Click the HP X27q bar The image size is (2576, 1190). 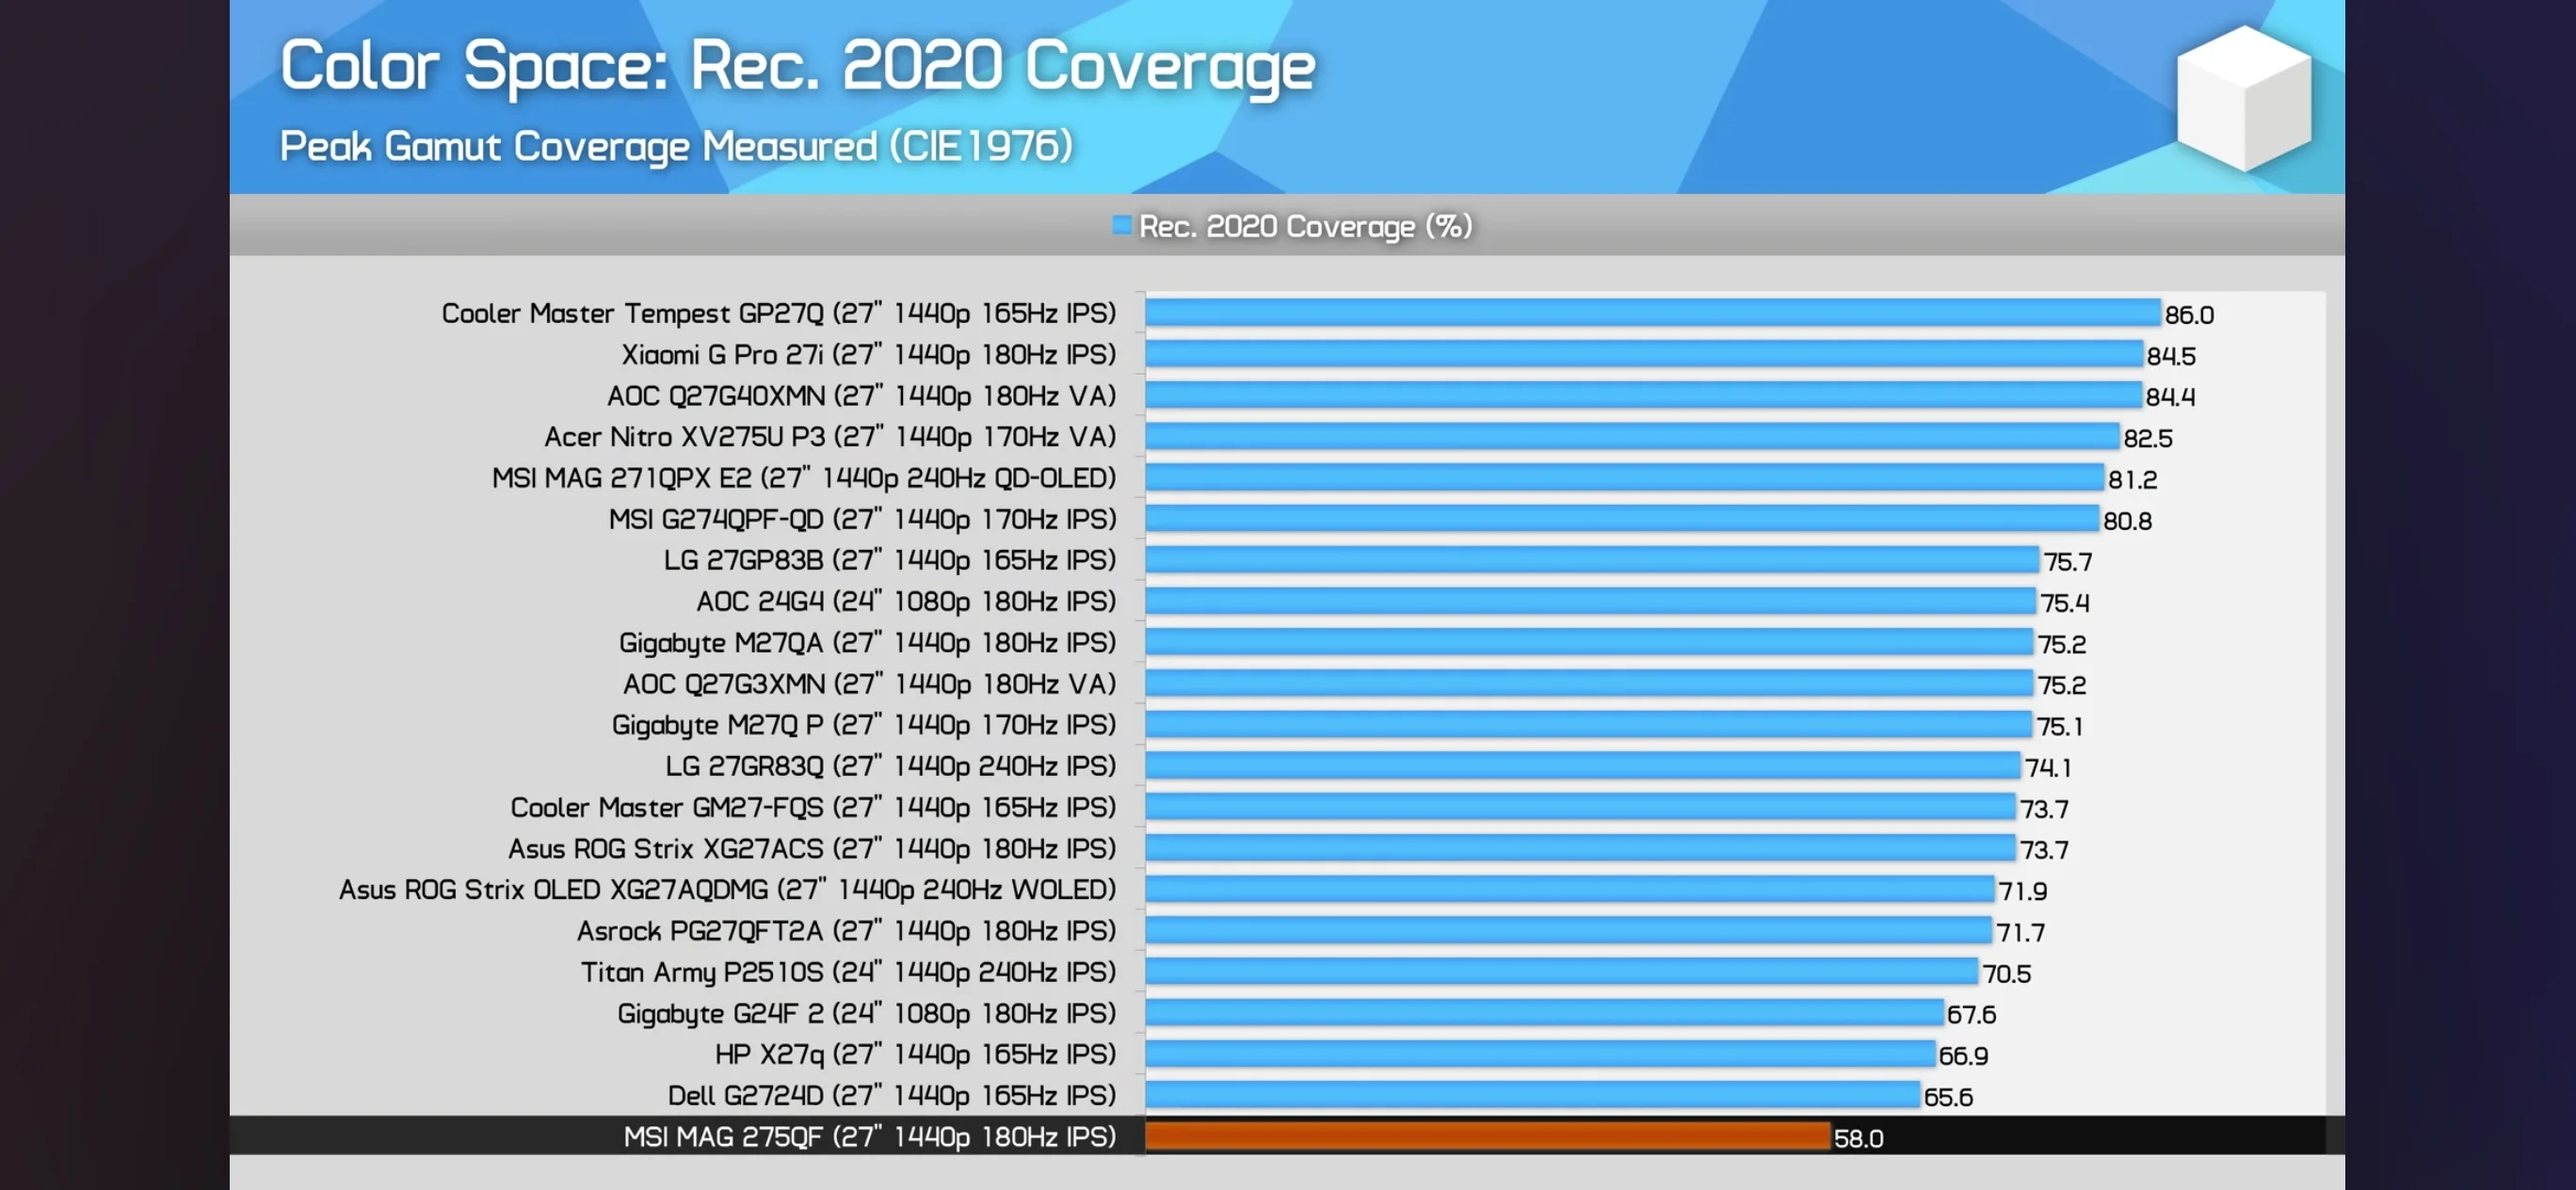click(1539, 1054)
